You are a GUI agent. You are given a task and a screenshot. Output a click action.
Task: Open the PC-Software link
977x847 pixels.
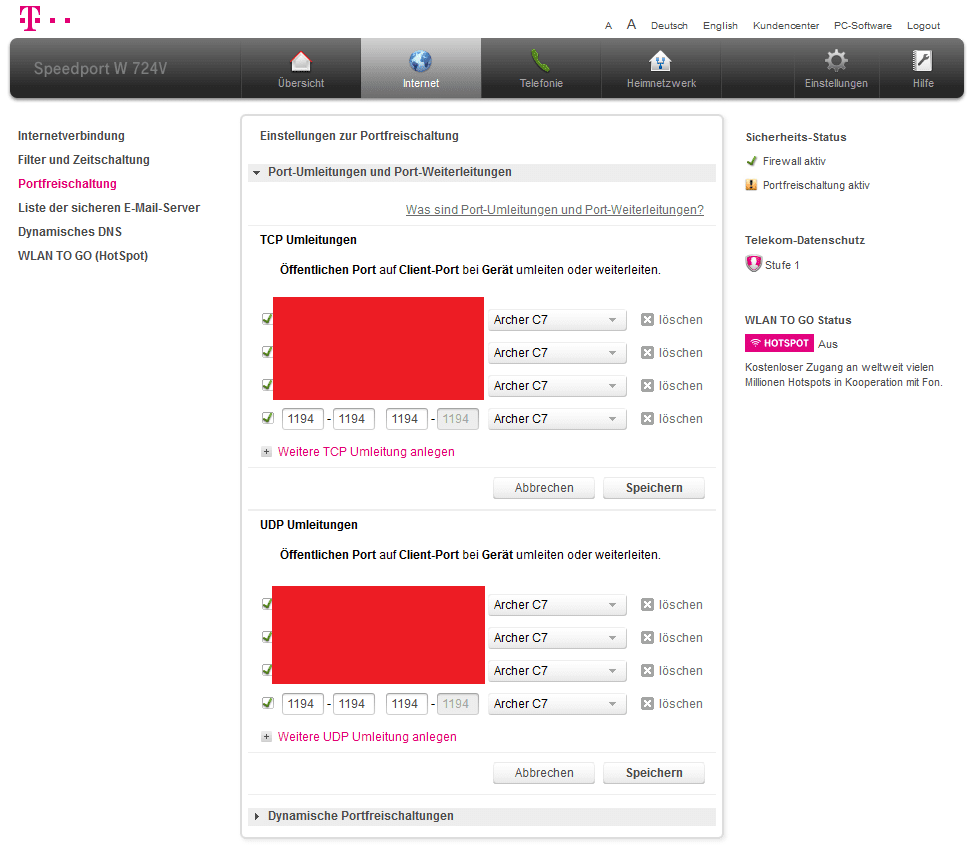[x=862, y=26]
